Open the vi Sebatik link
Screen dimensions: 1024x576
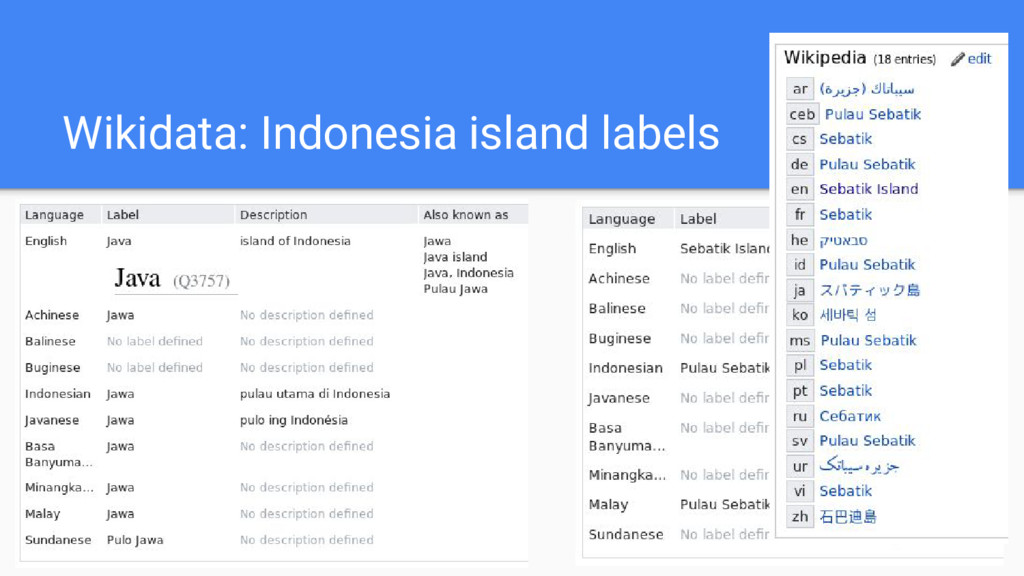(x=846, y=491)
